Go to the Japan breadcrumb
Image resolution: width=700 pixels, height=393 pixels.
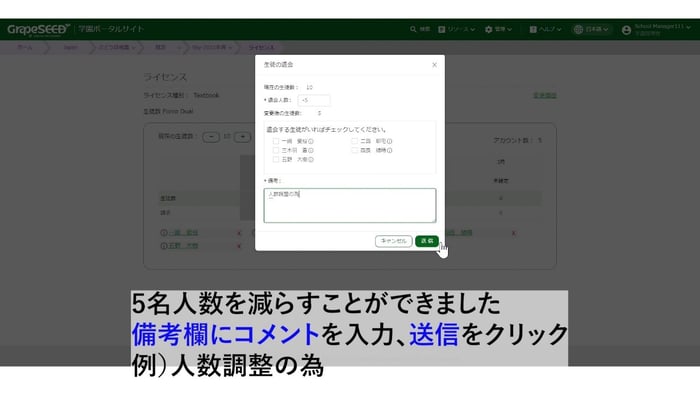coord(70,47)
